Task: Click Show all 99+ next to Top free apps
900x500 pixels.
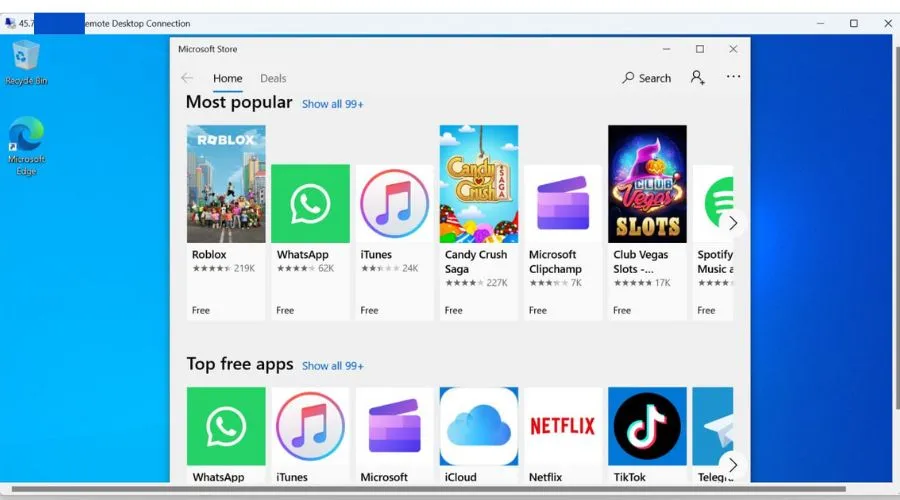Action: pyautogui.click(x=333, y=366)
